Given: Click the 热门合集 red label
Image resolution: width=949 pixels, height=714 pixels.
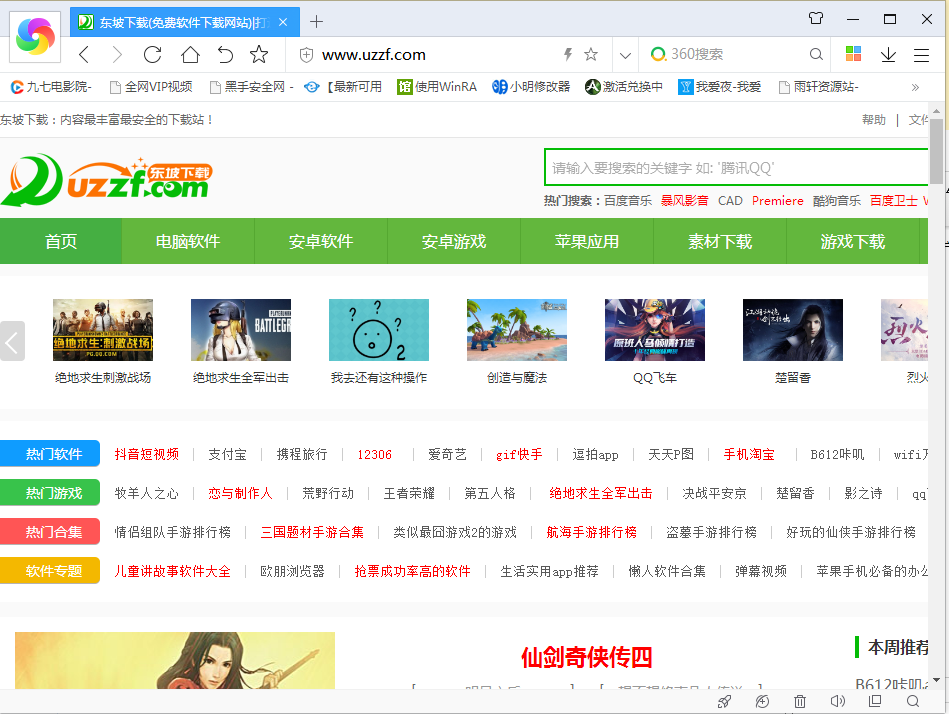Looking at the screenshot, I should 50,532.
